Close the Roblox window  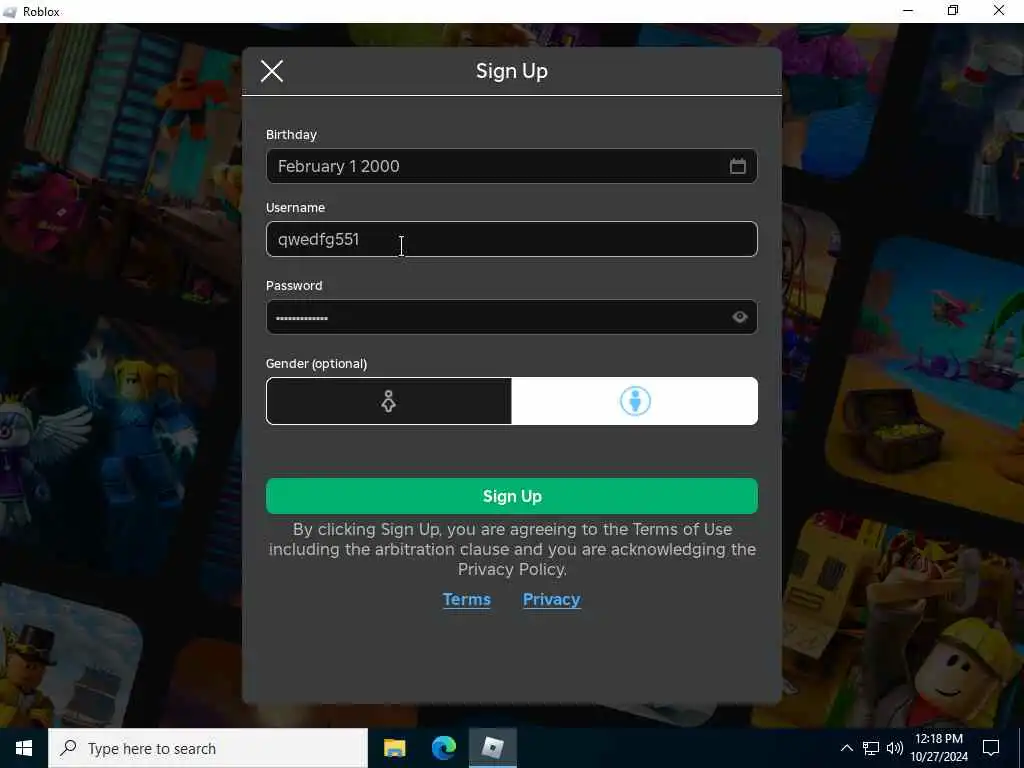tap(999, 11)
